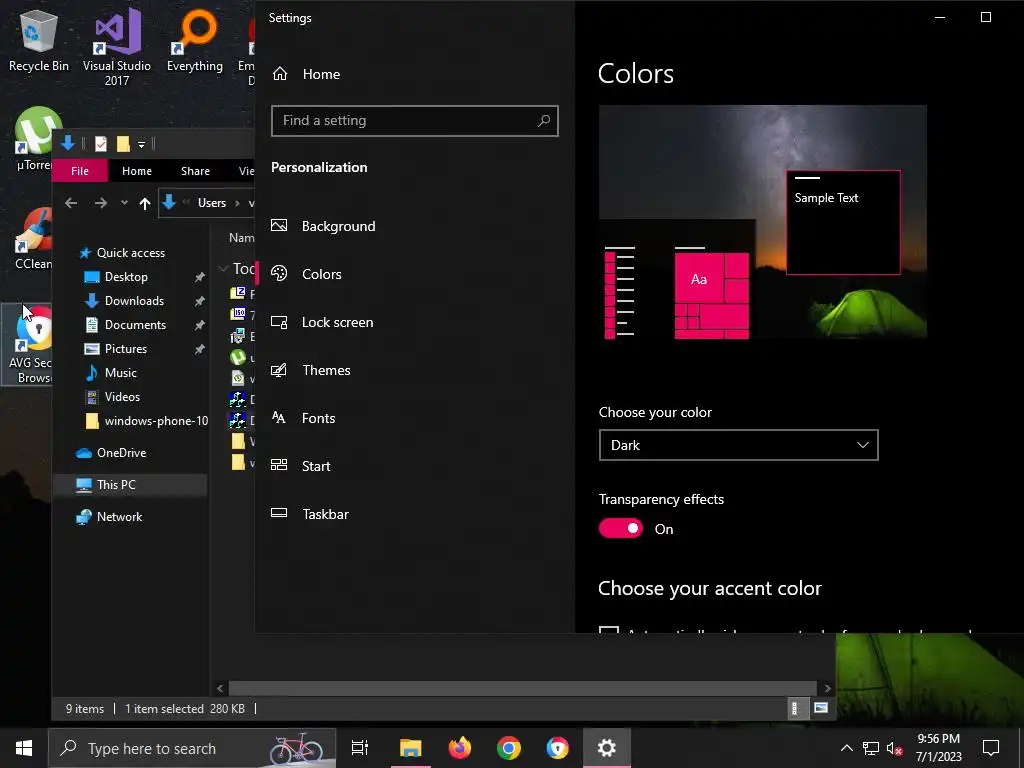The image size is (1024, 768).
Task: Click the network icon in system tray
Action: pos(871,748)
